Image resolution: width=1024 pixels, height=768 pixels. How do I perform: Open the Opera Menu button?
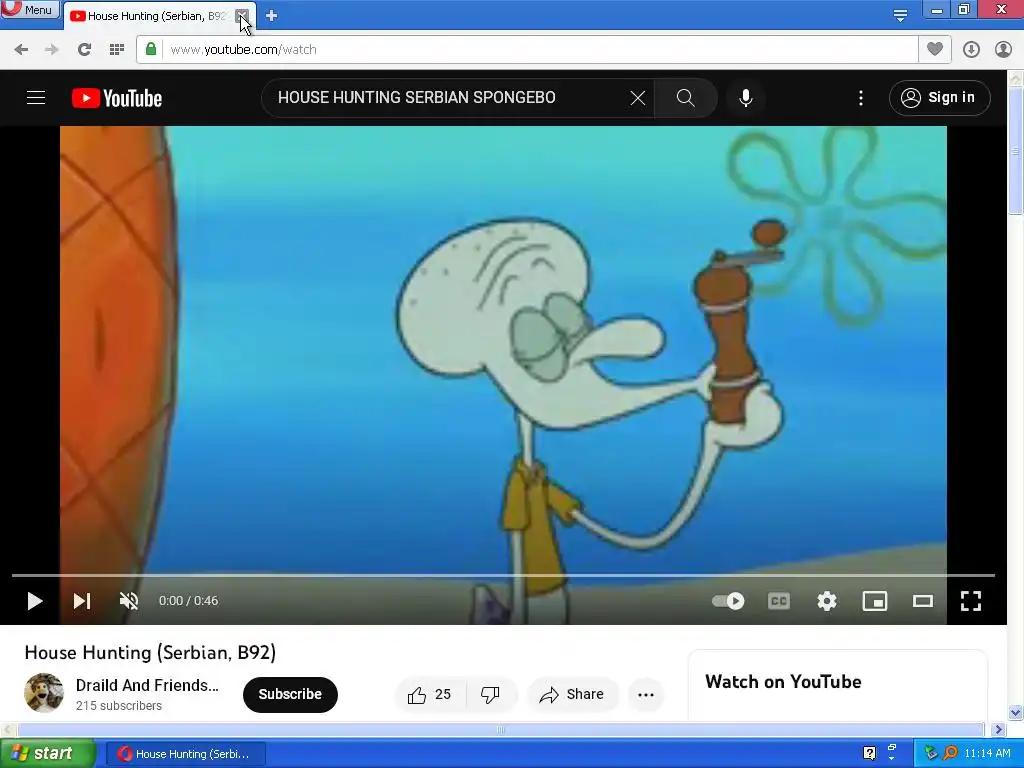30,9
